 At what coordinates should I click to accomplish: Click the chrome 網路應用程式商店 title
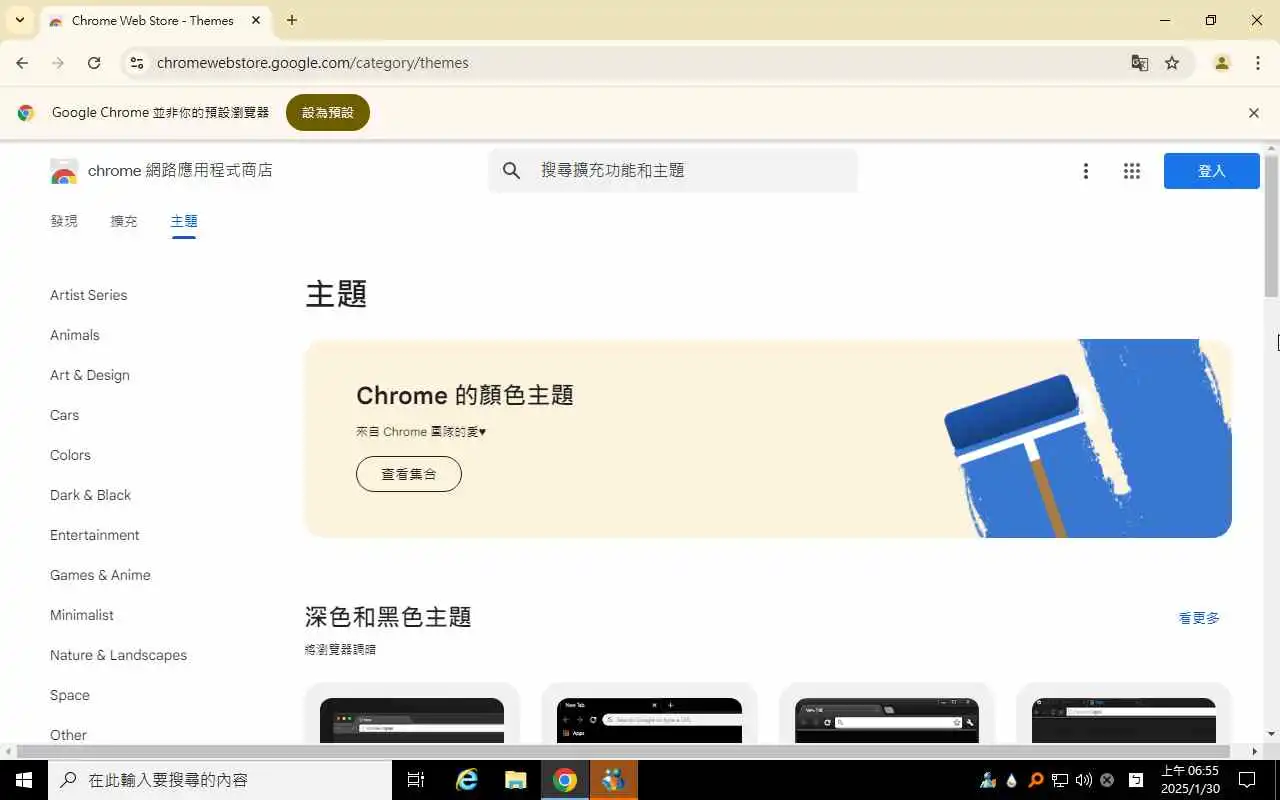click(x=180, y=171)
